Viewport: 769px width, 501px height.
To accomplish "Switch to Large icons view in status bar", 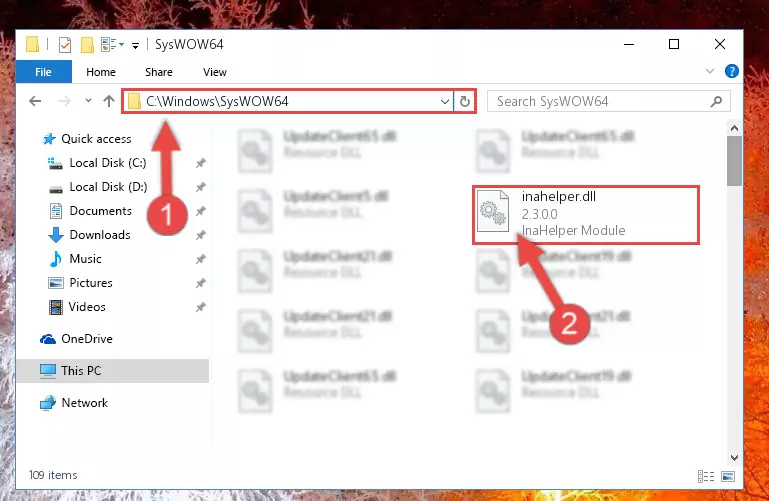I will (728, 476).
